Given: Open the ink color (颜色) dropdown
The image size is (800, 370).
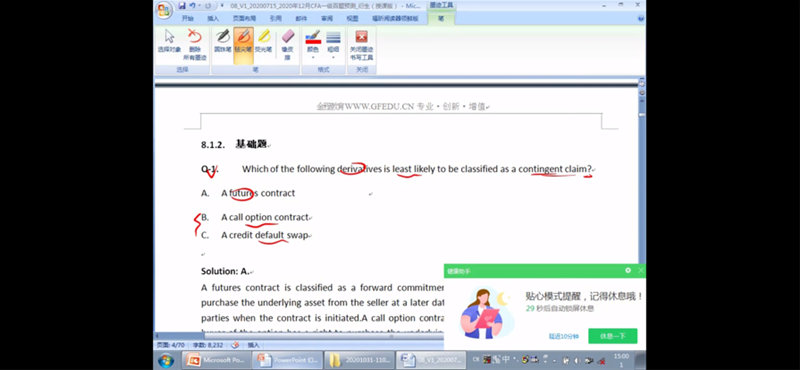Looking at the screenshot, I should coord(313,45).
